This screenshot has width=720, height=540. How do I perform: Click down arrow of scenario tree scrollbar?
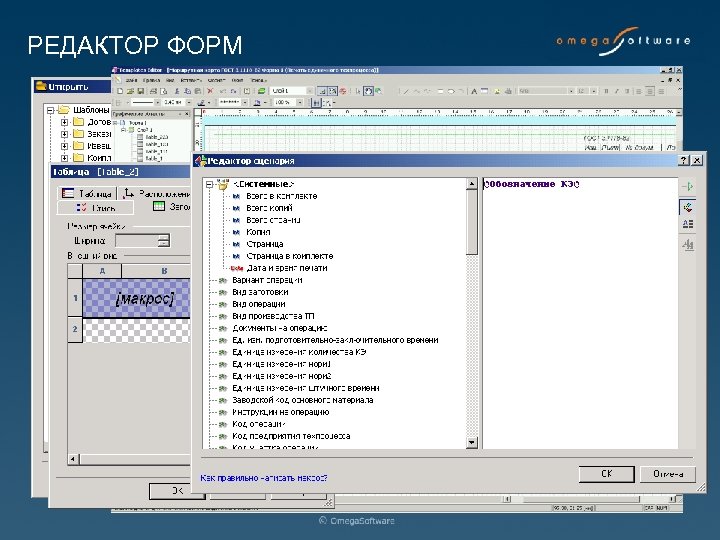click(472, 443)
